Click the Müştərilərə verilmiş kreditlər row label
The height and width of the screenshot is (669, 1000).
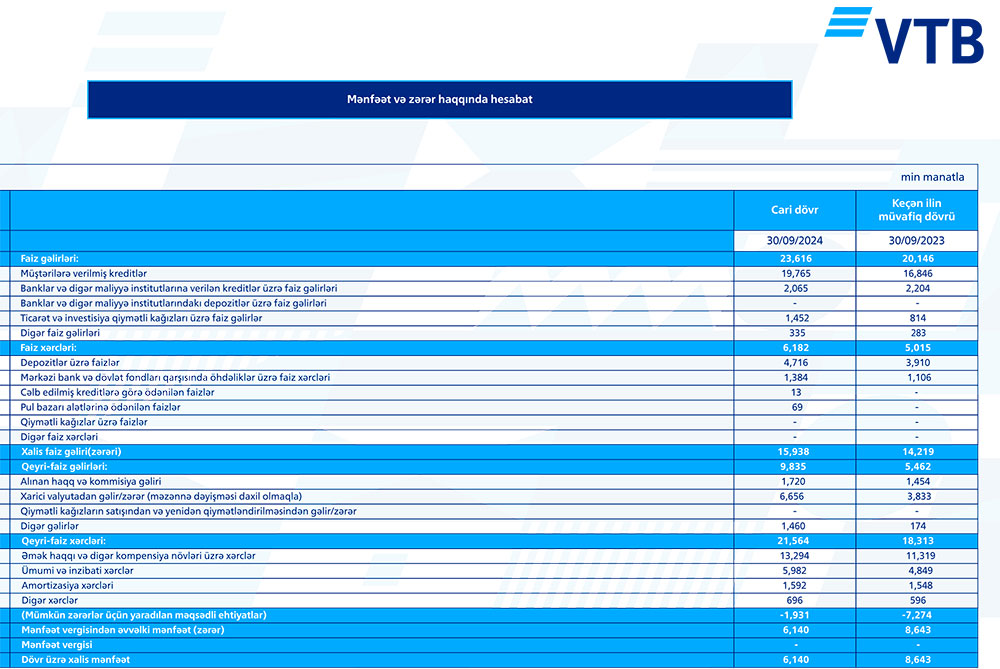84,273
